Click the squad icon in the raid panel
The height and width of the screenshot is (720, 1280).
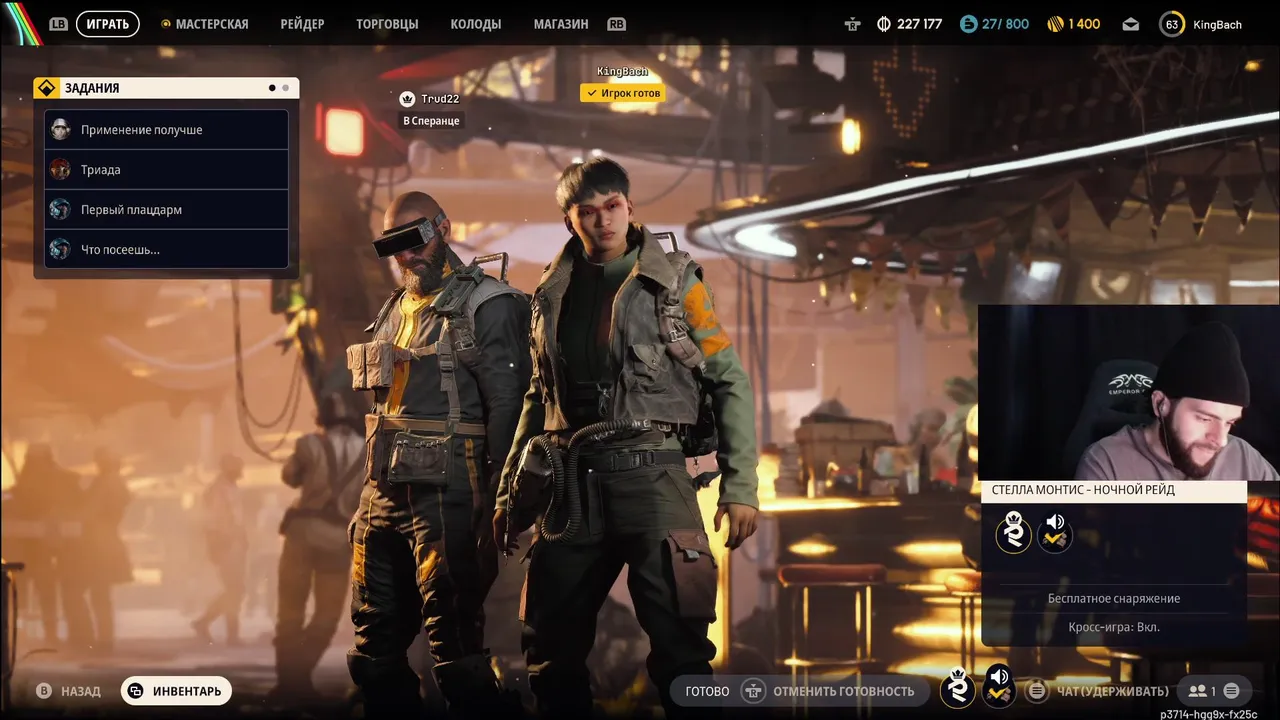tap(1013, 532)
